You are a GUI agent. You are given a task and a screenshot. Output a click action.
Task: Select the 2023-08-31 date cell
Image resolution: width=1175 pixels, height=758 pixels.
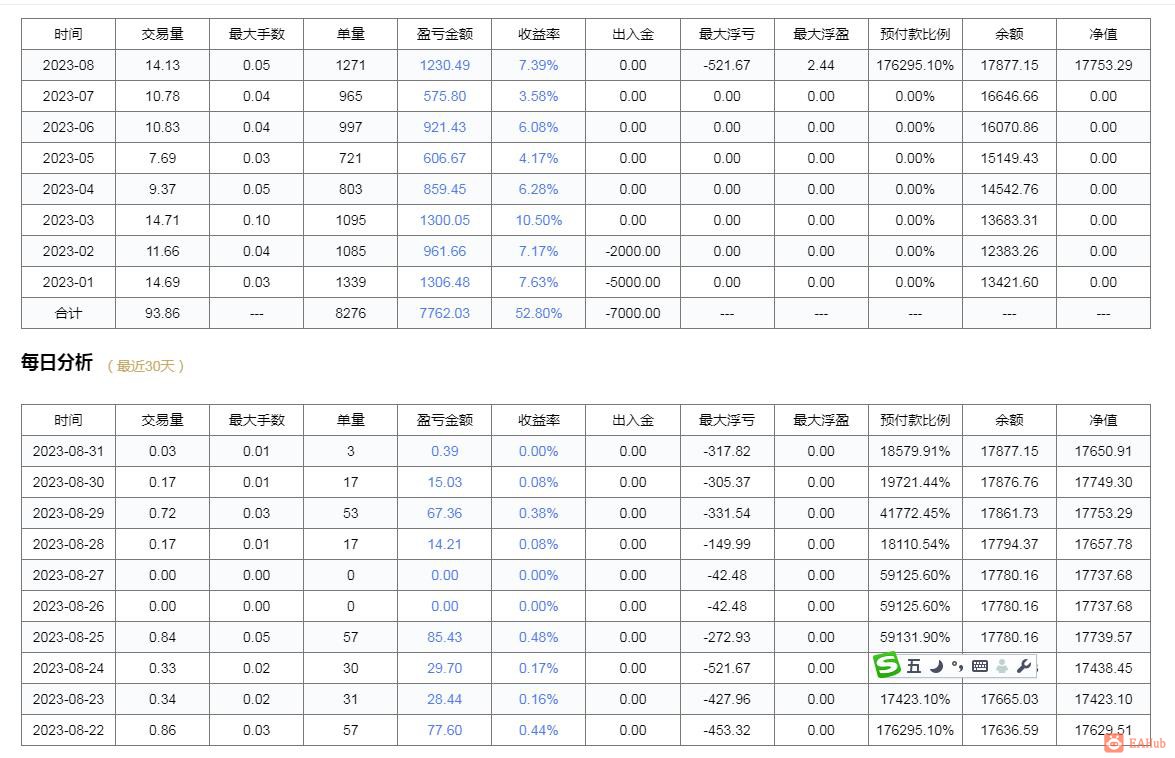68,452
